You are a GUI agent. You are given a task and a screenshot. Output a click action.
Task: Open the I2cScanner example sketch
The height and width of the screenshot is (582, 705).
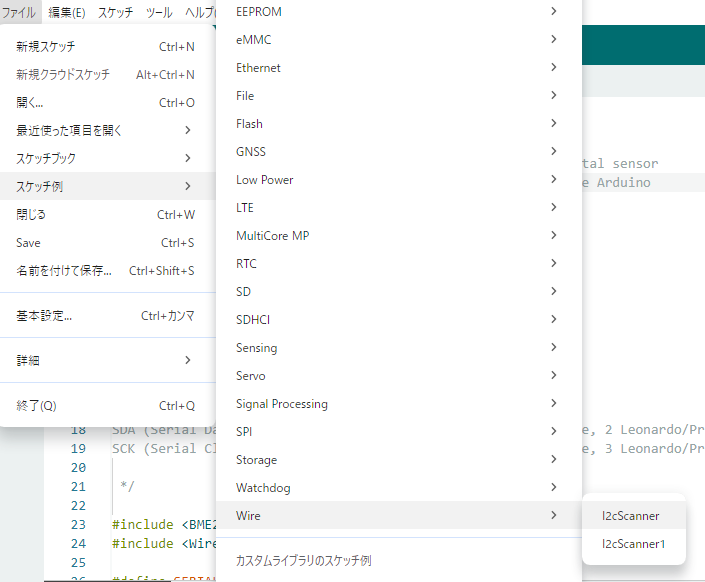(x=630, y=516)
